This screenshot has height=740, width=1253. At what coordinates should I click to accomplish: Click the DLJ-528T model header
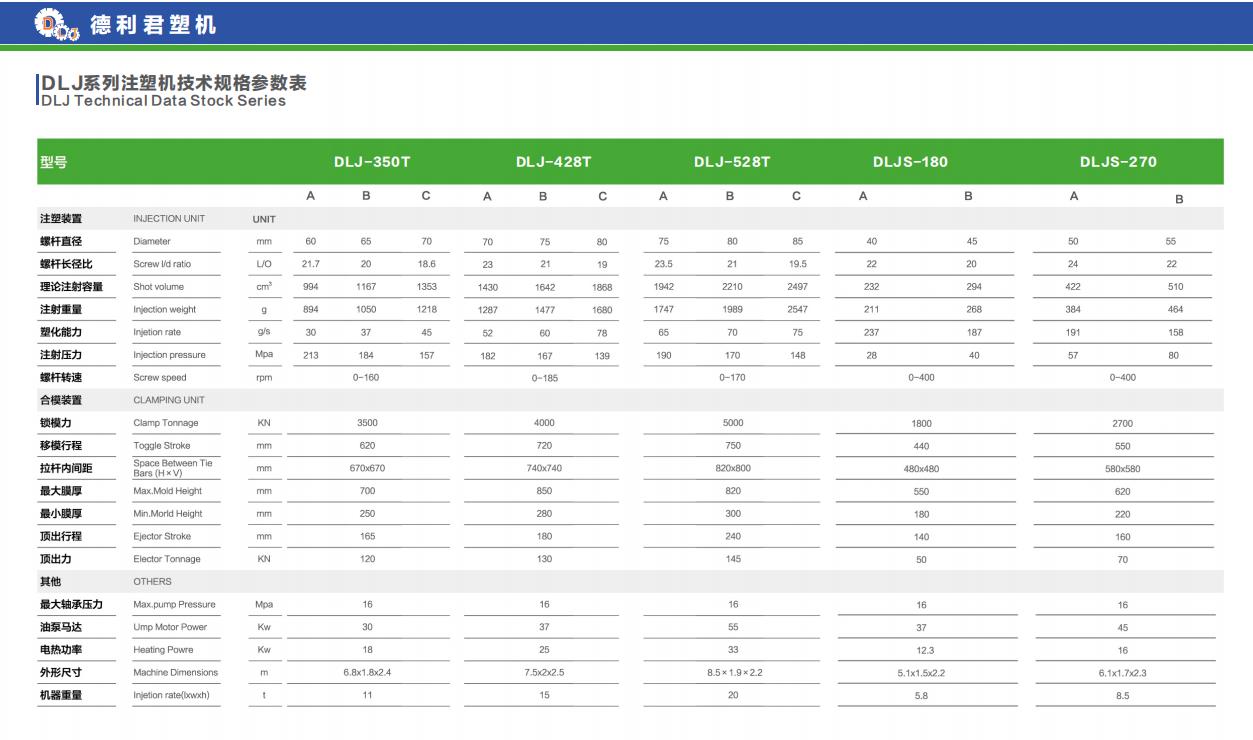point(732,162)
